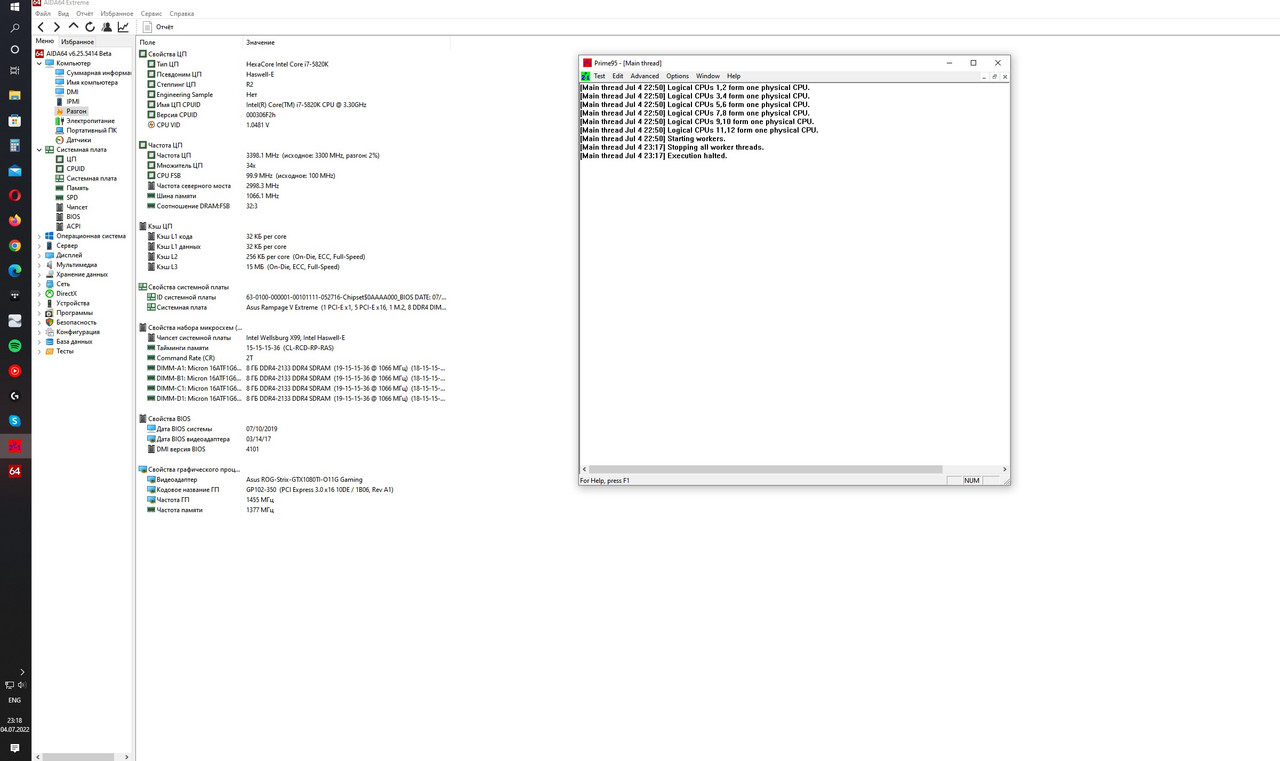Click Prime95 horizontal scrollbar thumb
1280x761 pixels.
point(764,469)
